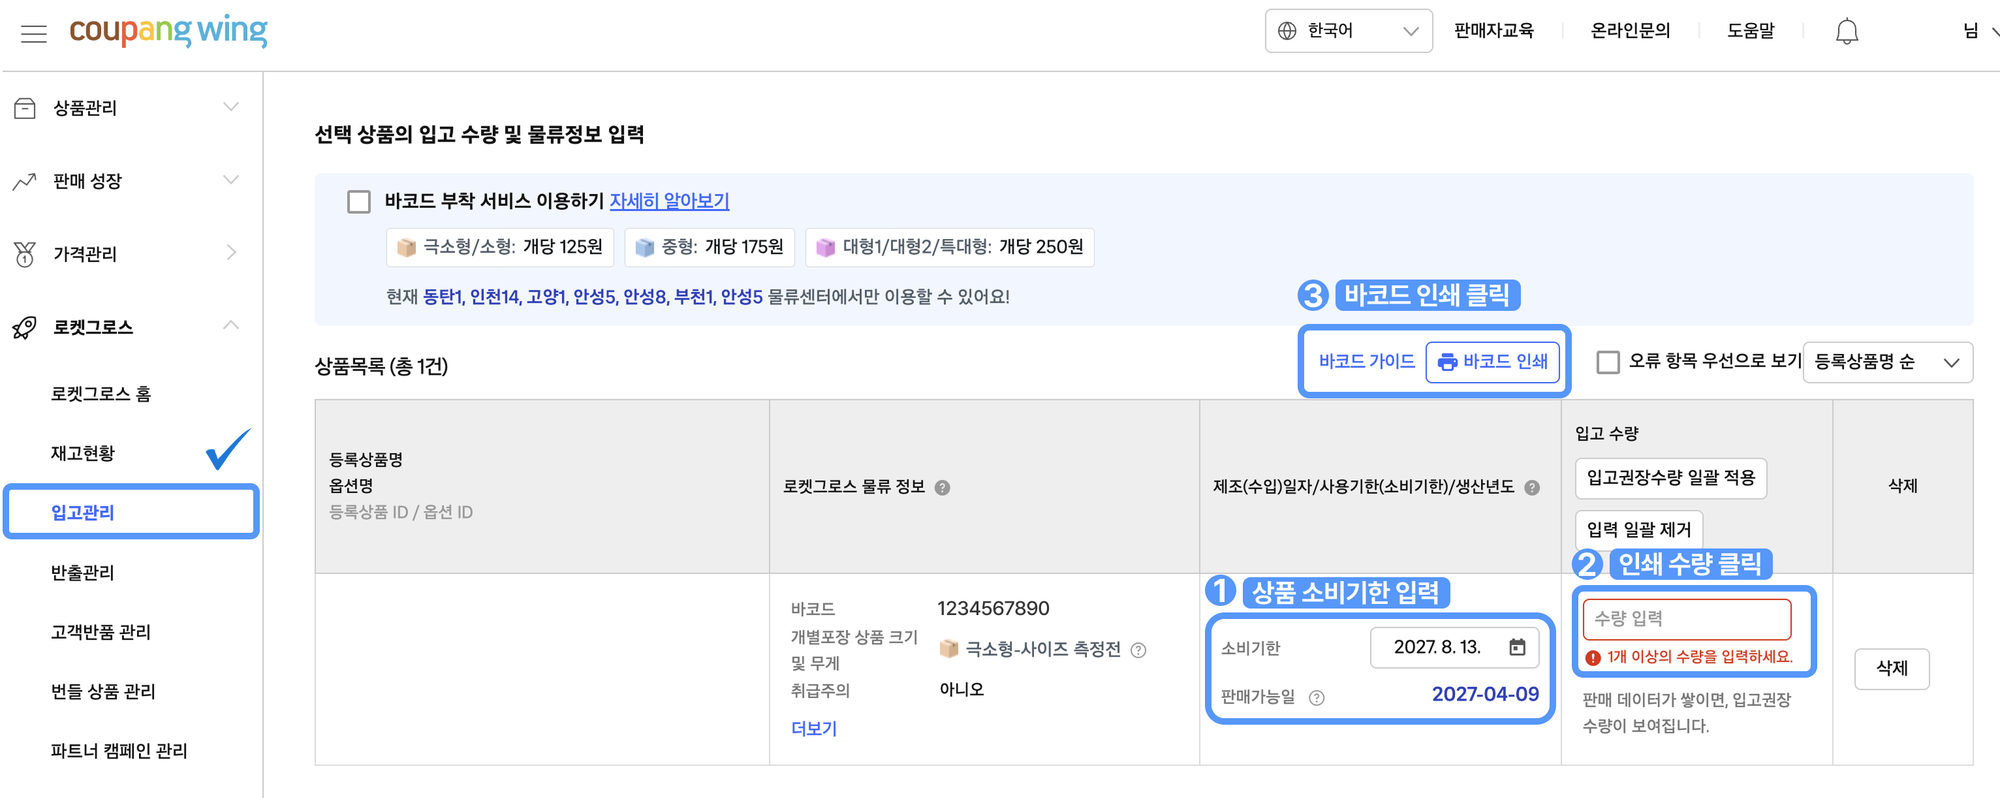Open calendar picker icon in 소비기한 field
The image size is (2000, 798).
tap(1517, 647)
